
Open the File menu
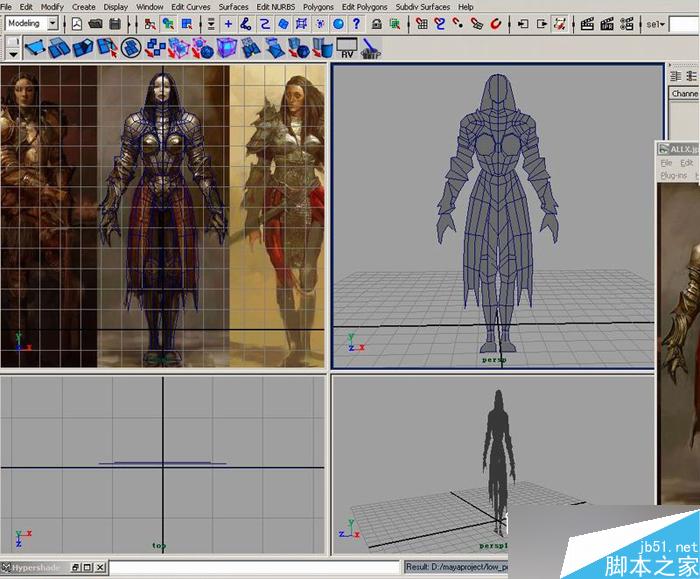coord(6,7)
